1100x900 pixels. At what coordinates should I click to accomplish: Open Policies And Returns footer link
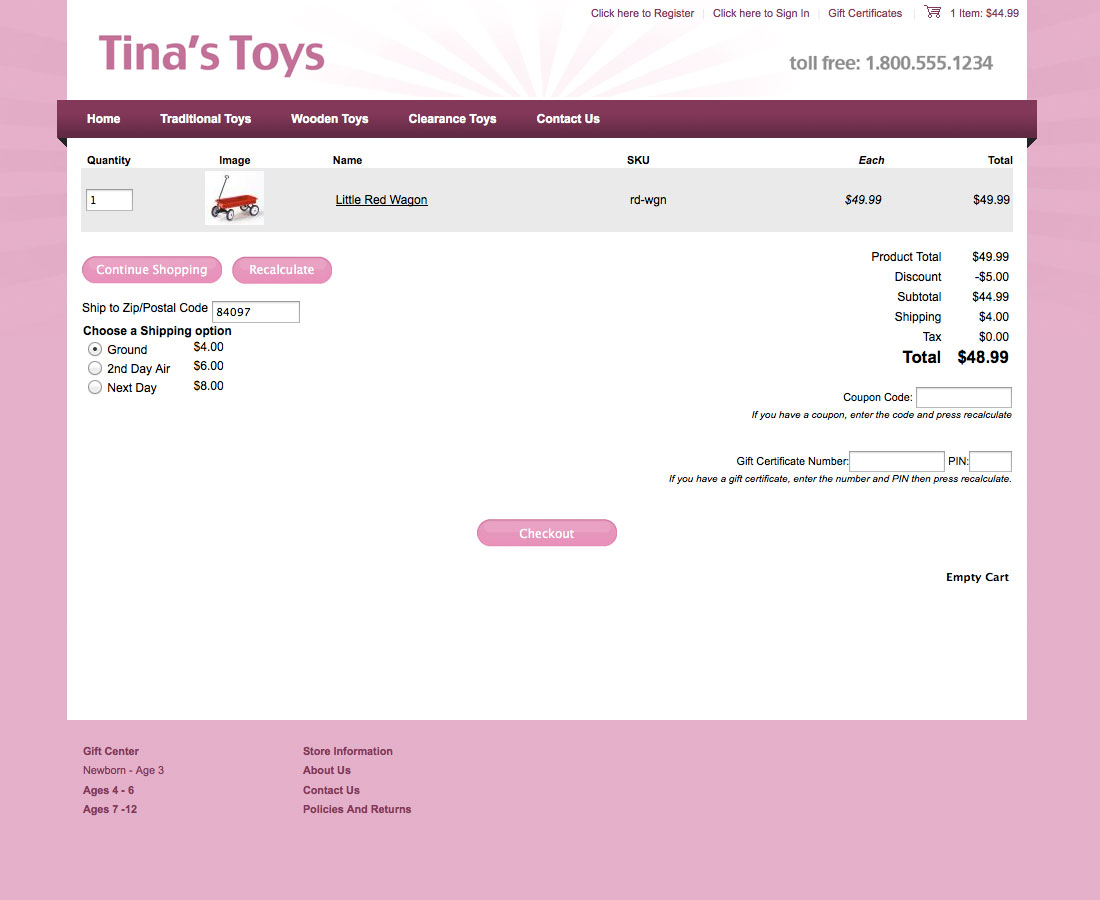pos(357,809)
